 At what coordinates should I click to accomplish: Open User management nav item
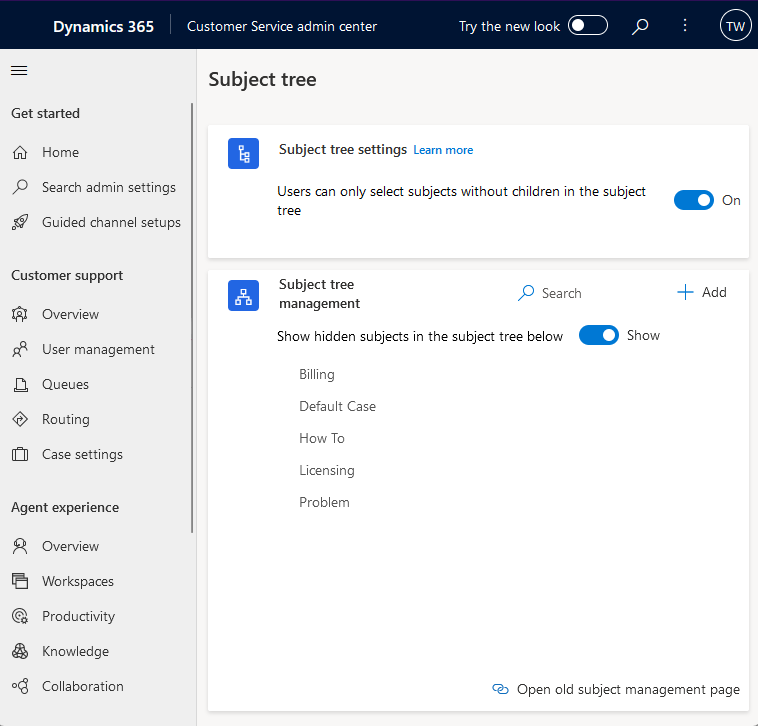tap(96, 349)
